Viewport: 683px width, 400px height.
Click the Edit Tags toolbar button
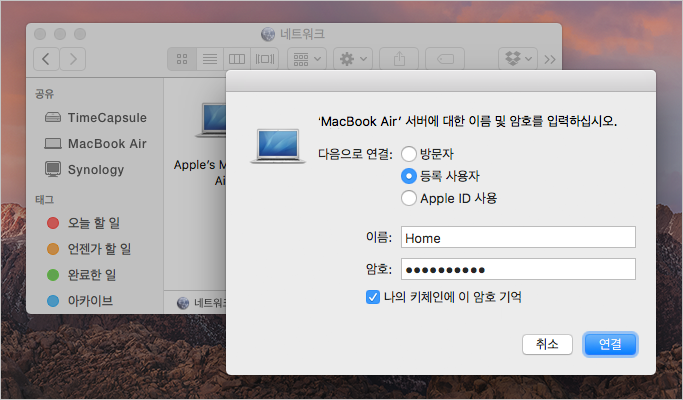pyautogui.click(x=445, y=59)
